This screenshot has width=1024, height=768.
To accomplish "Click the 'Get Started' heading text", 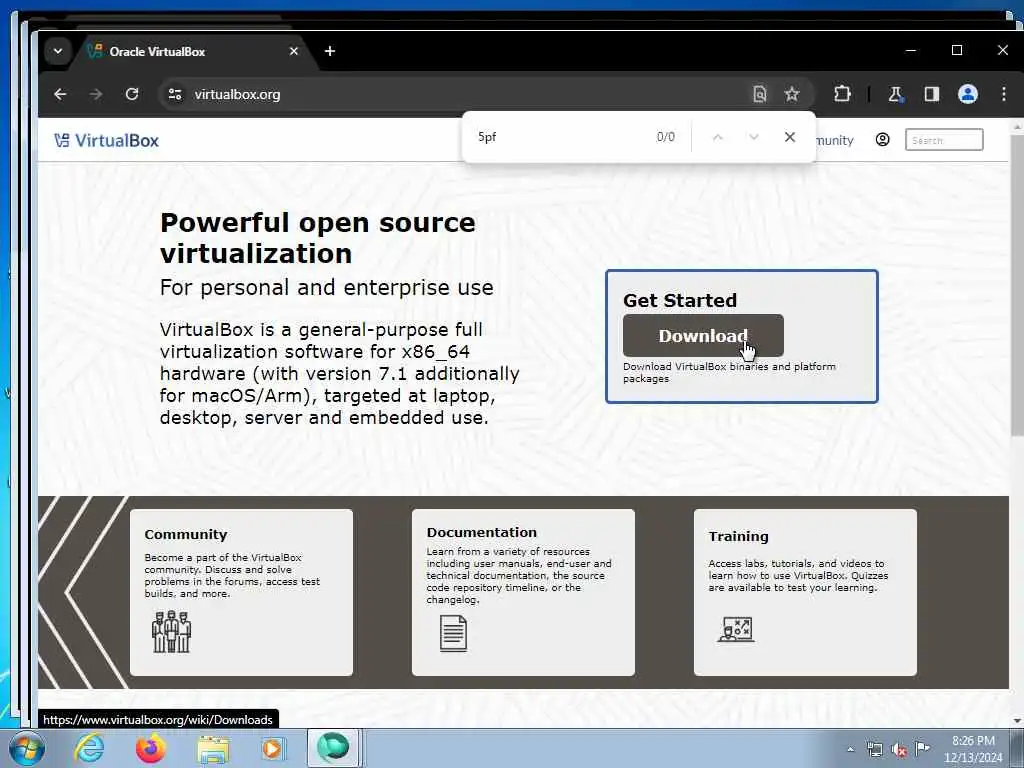I will [680, 300].
